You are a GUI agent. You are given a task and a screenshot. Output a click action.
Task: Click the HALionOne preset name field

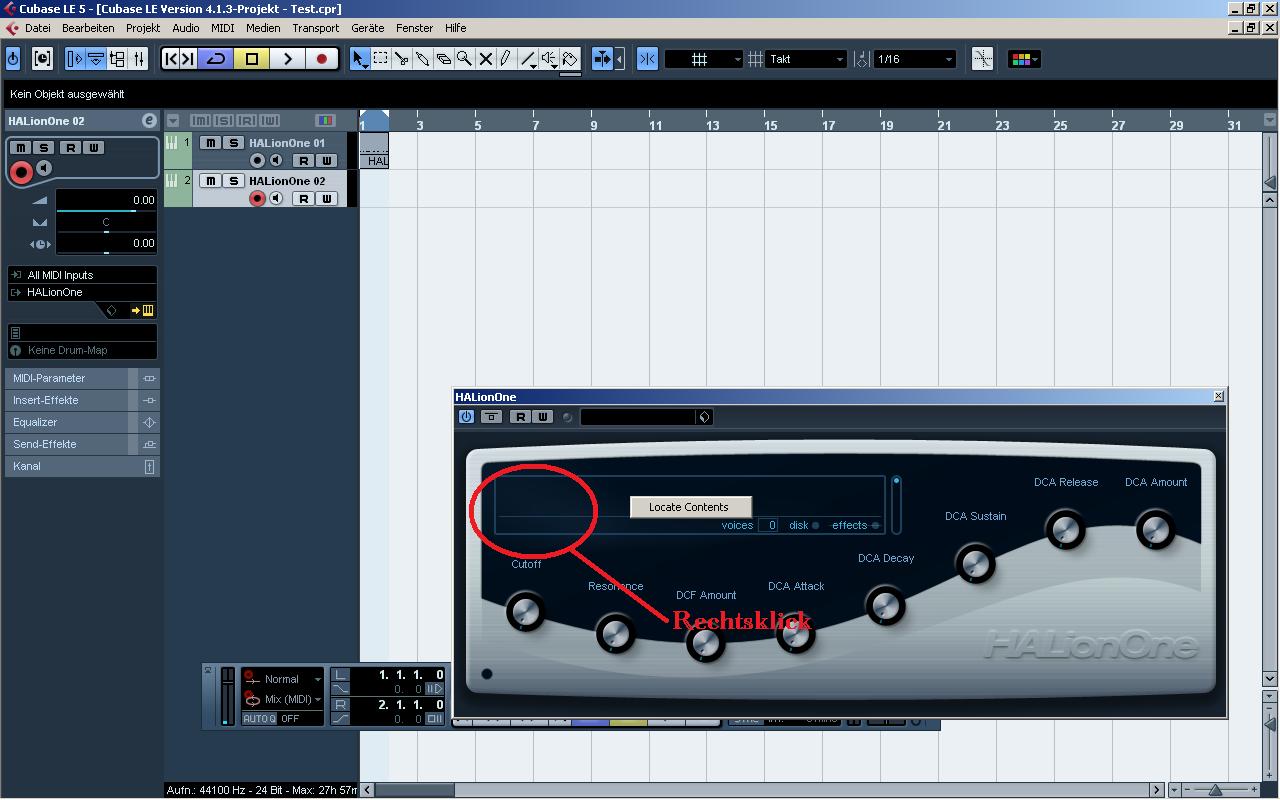640,417
